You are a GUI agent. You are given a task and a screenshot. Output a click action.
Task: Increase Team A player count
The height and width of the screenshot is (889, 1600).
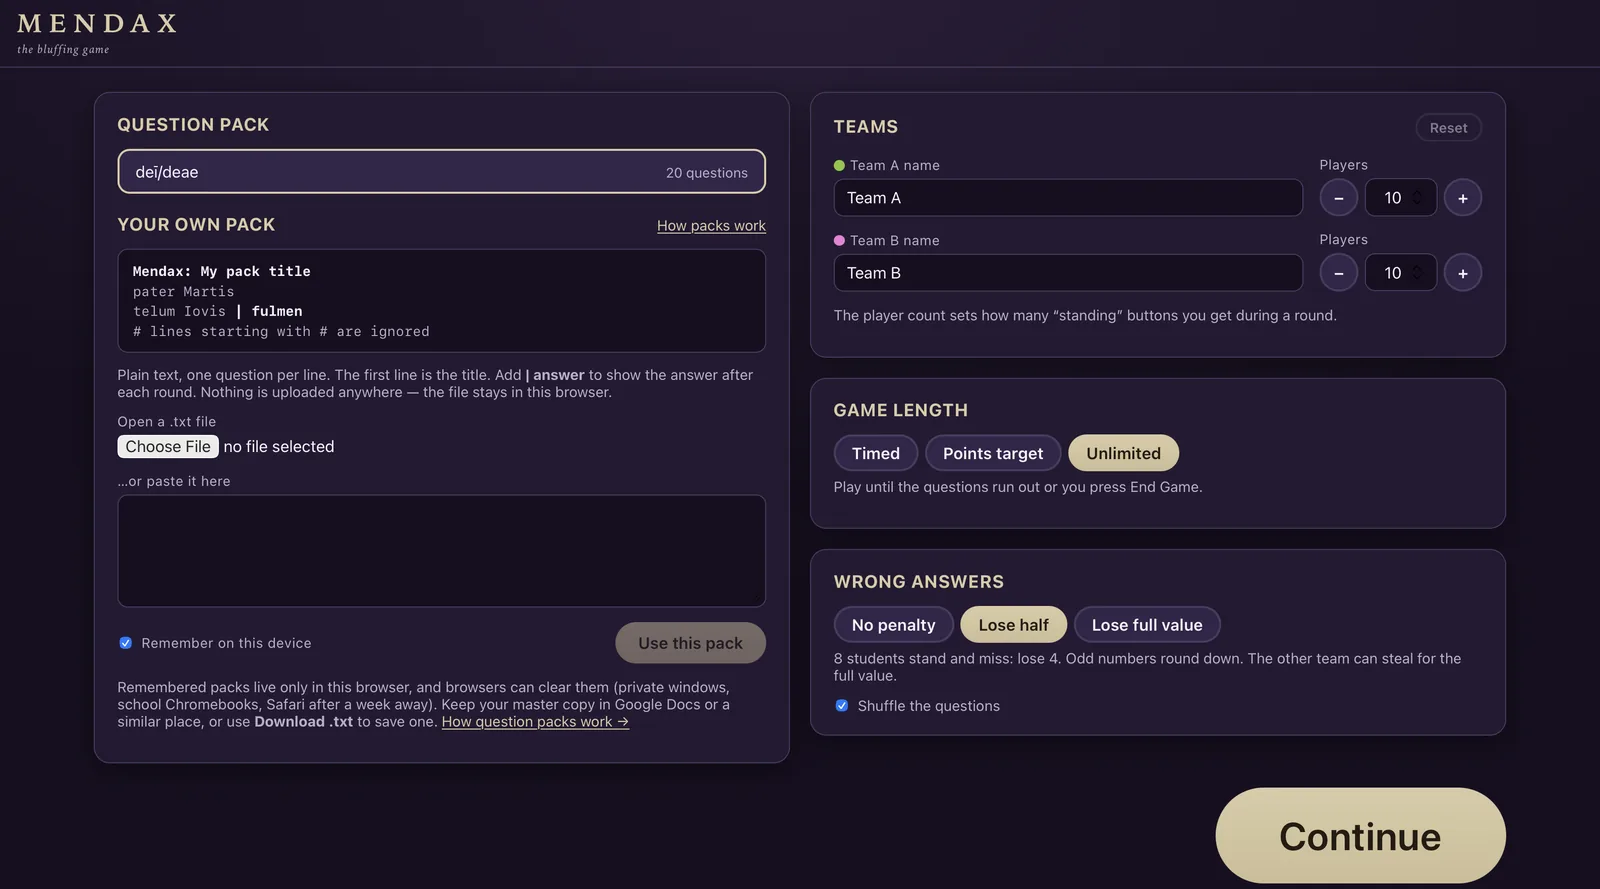click(1462, 198)
